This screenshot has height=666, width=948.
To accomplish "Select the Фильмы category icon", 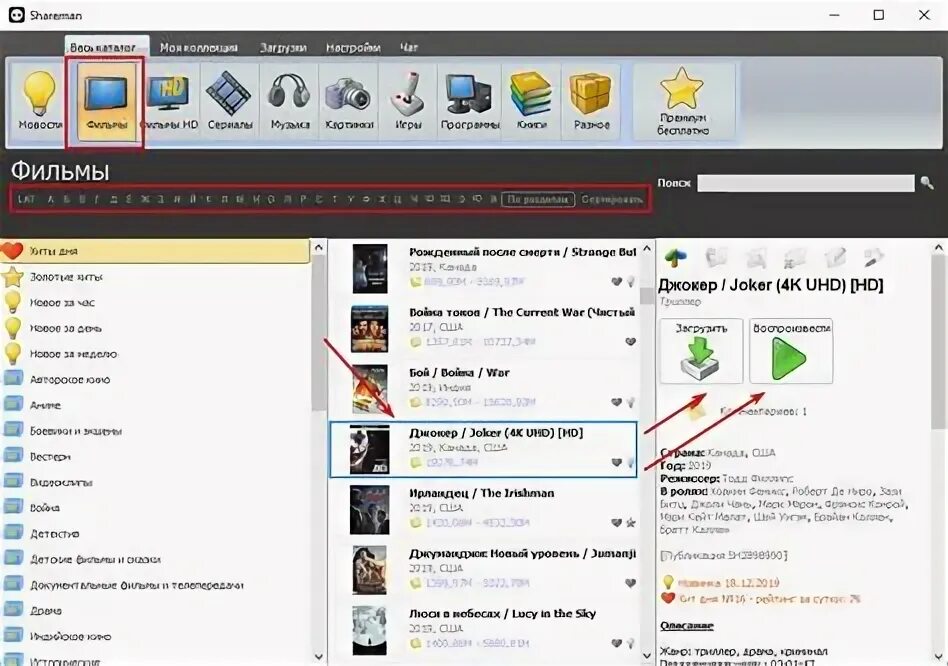I will click(106, 102).
